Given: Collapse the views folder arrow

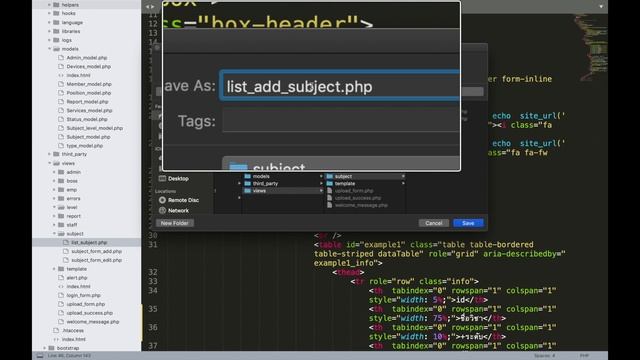Looking at the screenshot, I should pyautogui.click(x=49, y=163).
